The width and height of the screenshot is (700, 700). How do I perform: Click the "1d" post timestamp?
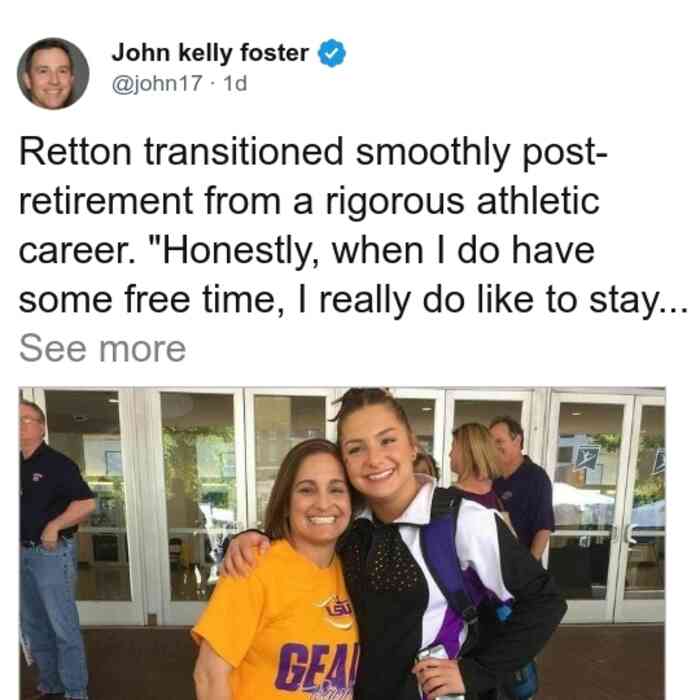[235, 83]
